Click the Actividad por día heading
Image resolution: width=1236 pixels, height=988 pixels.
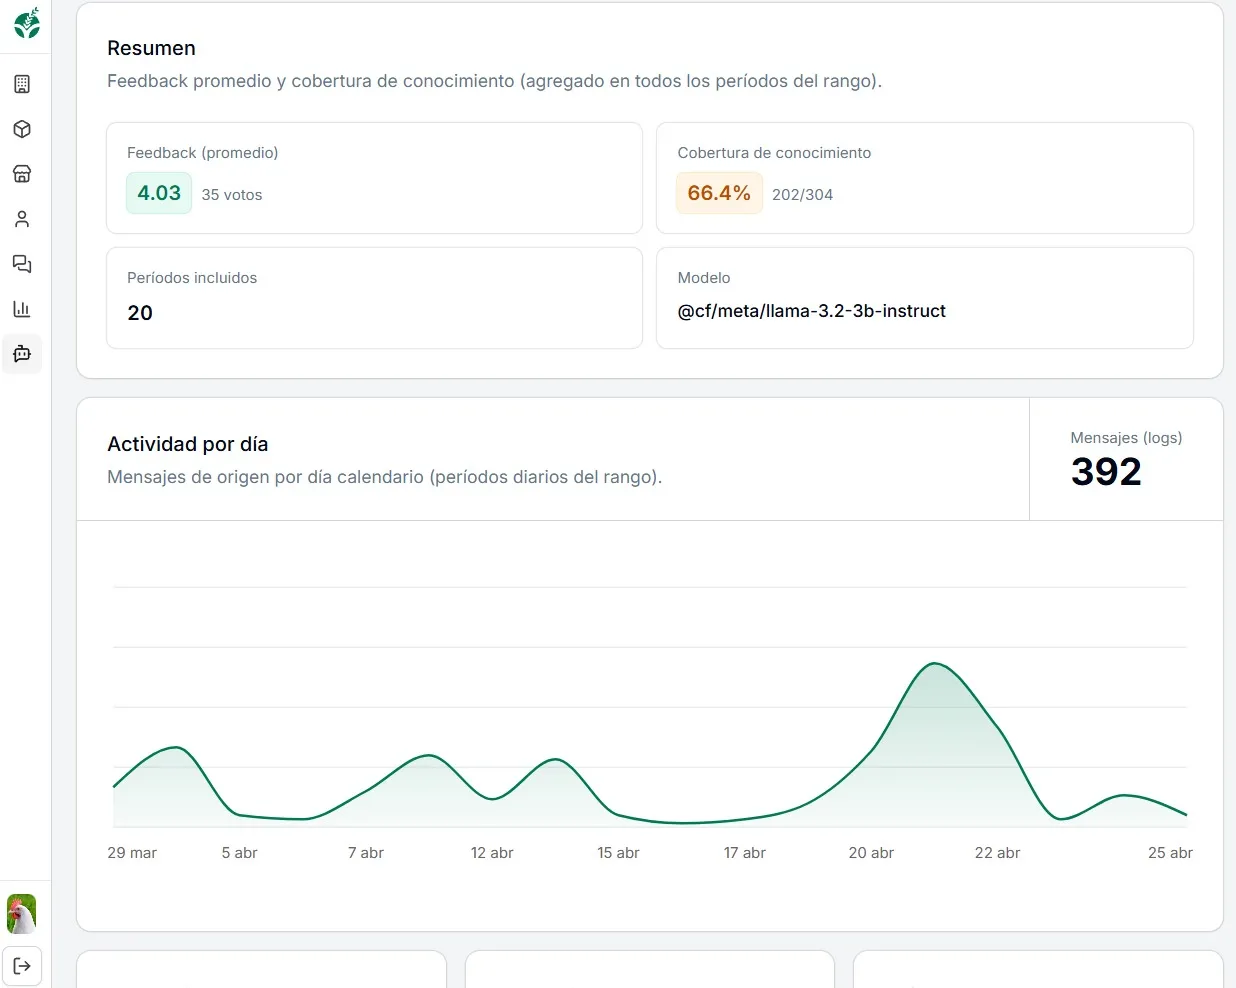(x=187, y=443)
